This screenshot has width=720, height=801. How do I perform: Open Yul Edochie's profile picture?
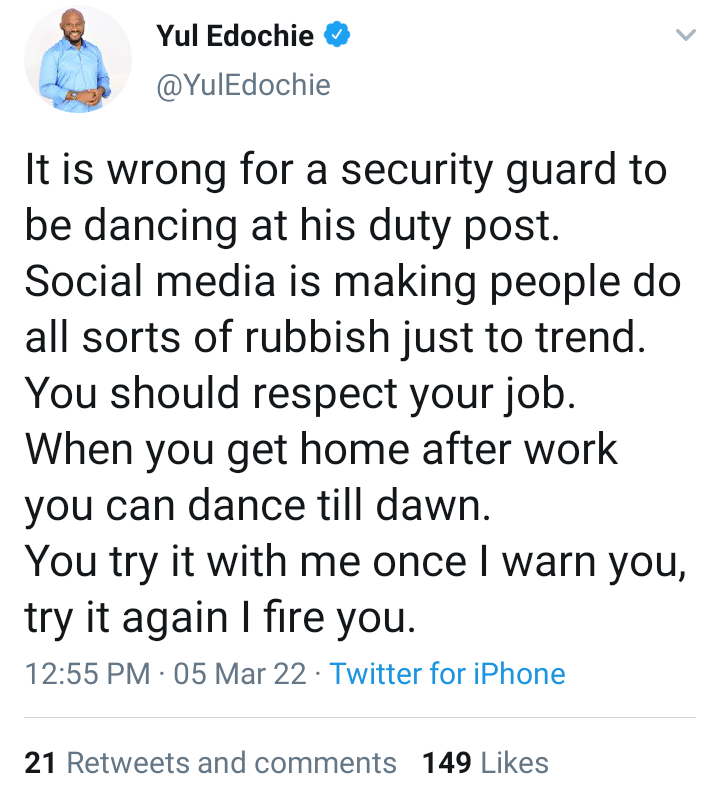(78, 65)
